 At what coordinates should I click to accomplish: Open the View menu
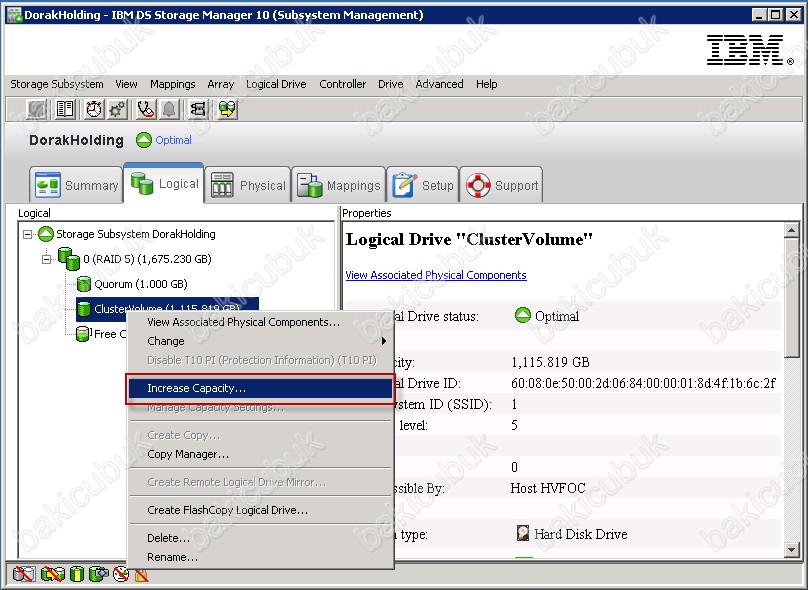(126, 84)
